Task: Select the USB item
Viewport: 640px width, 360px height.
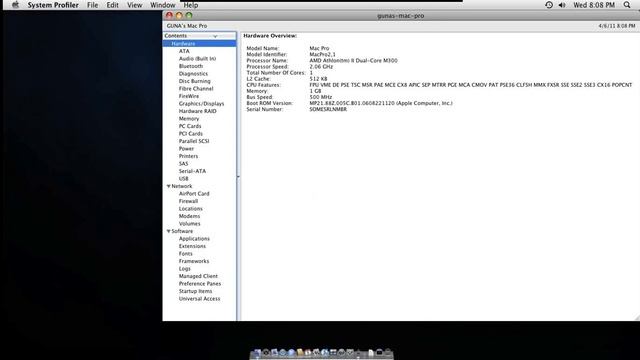Action: [183, 179]
